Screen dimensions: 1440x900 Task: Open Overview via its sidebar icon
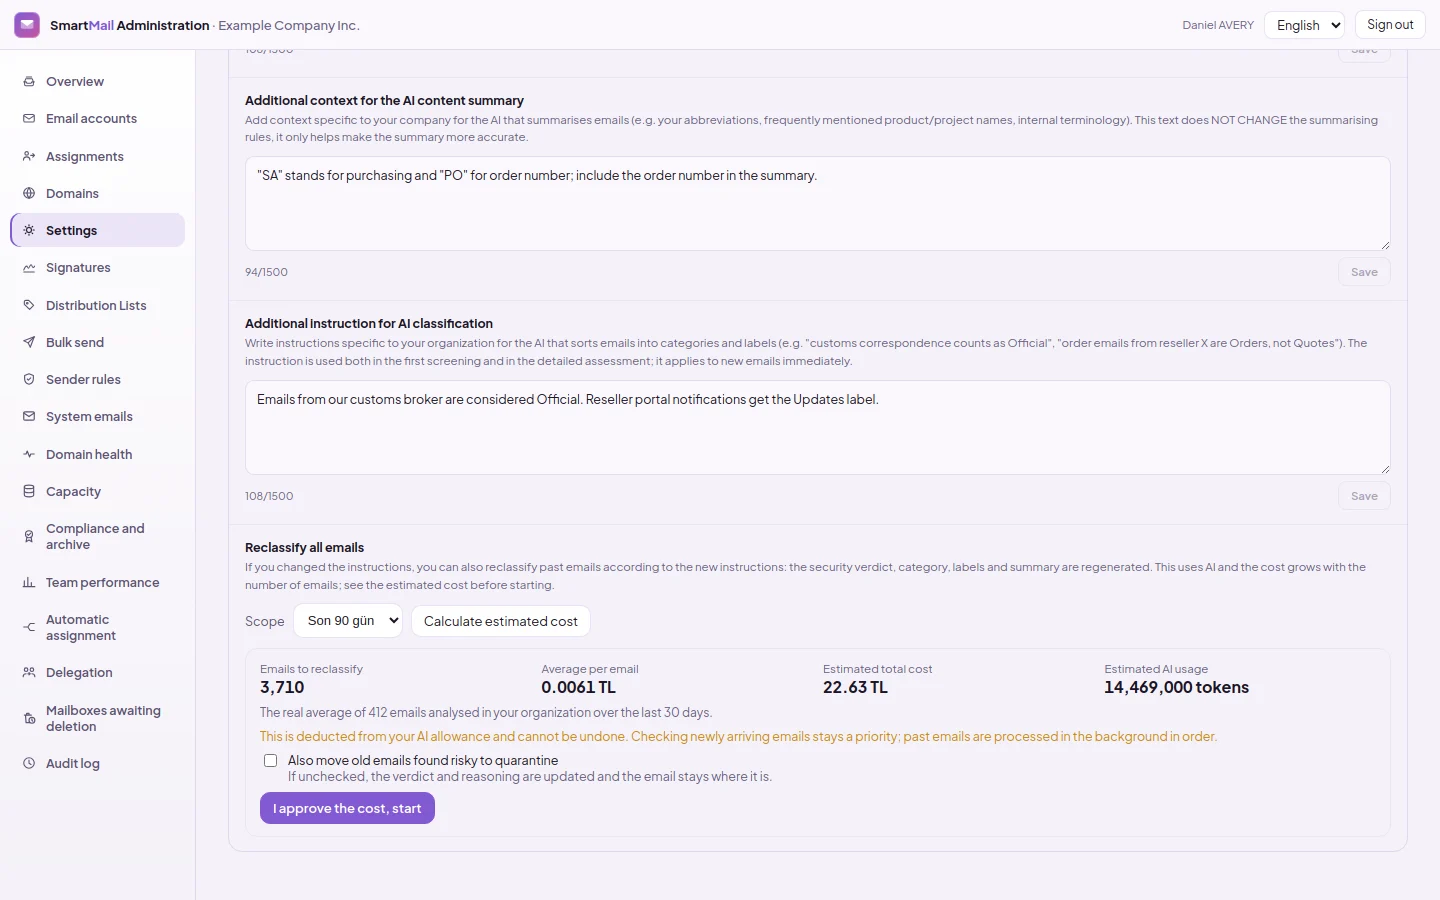pyautogui.click(x=29, y=82)
